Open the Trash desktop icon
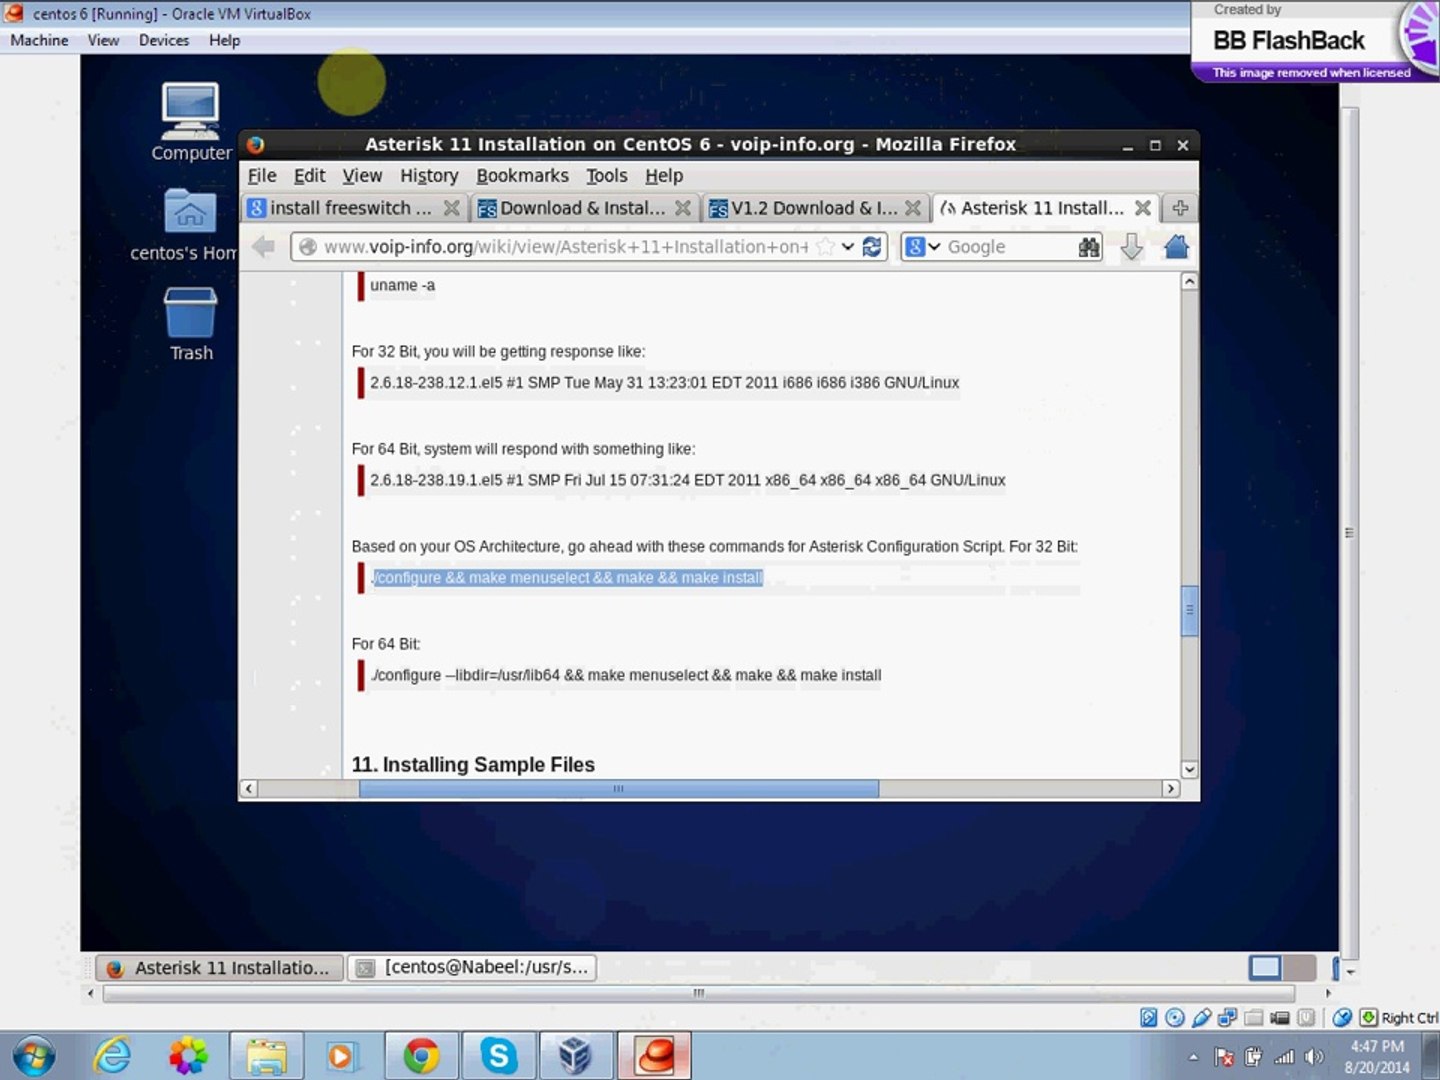Screen dimensions: 1440x1080 (x=190, y=324)
